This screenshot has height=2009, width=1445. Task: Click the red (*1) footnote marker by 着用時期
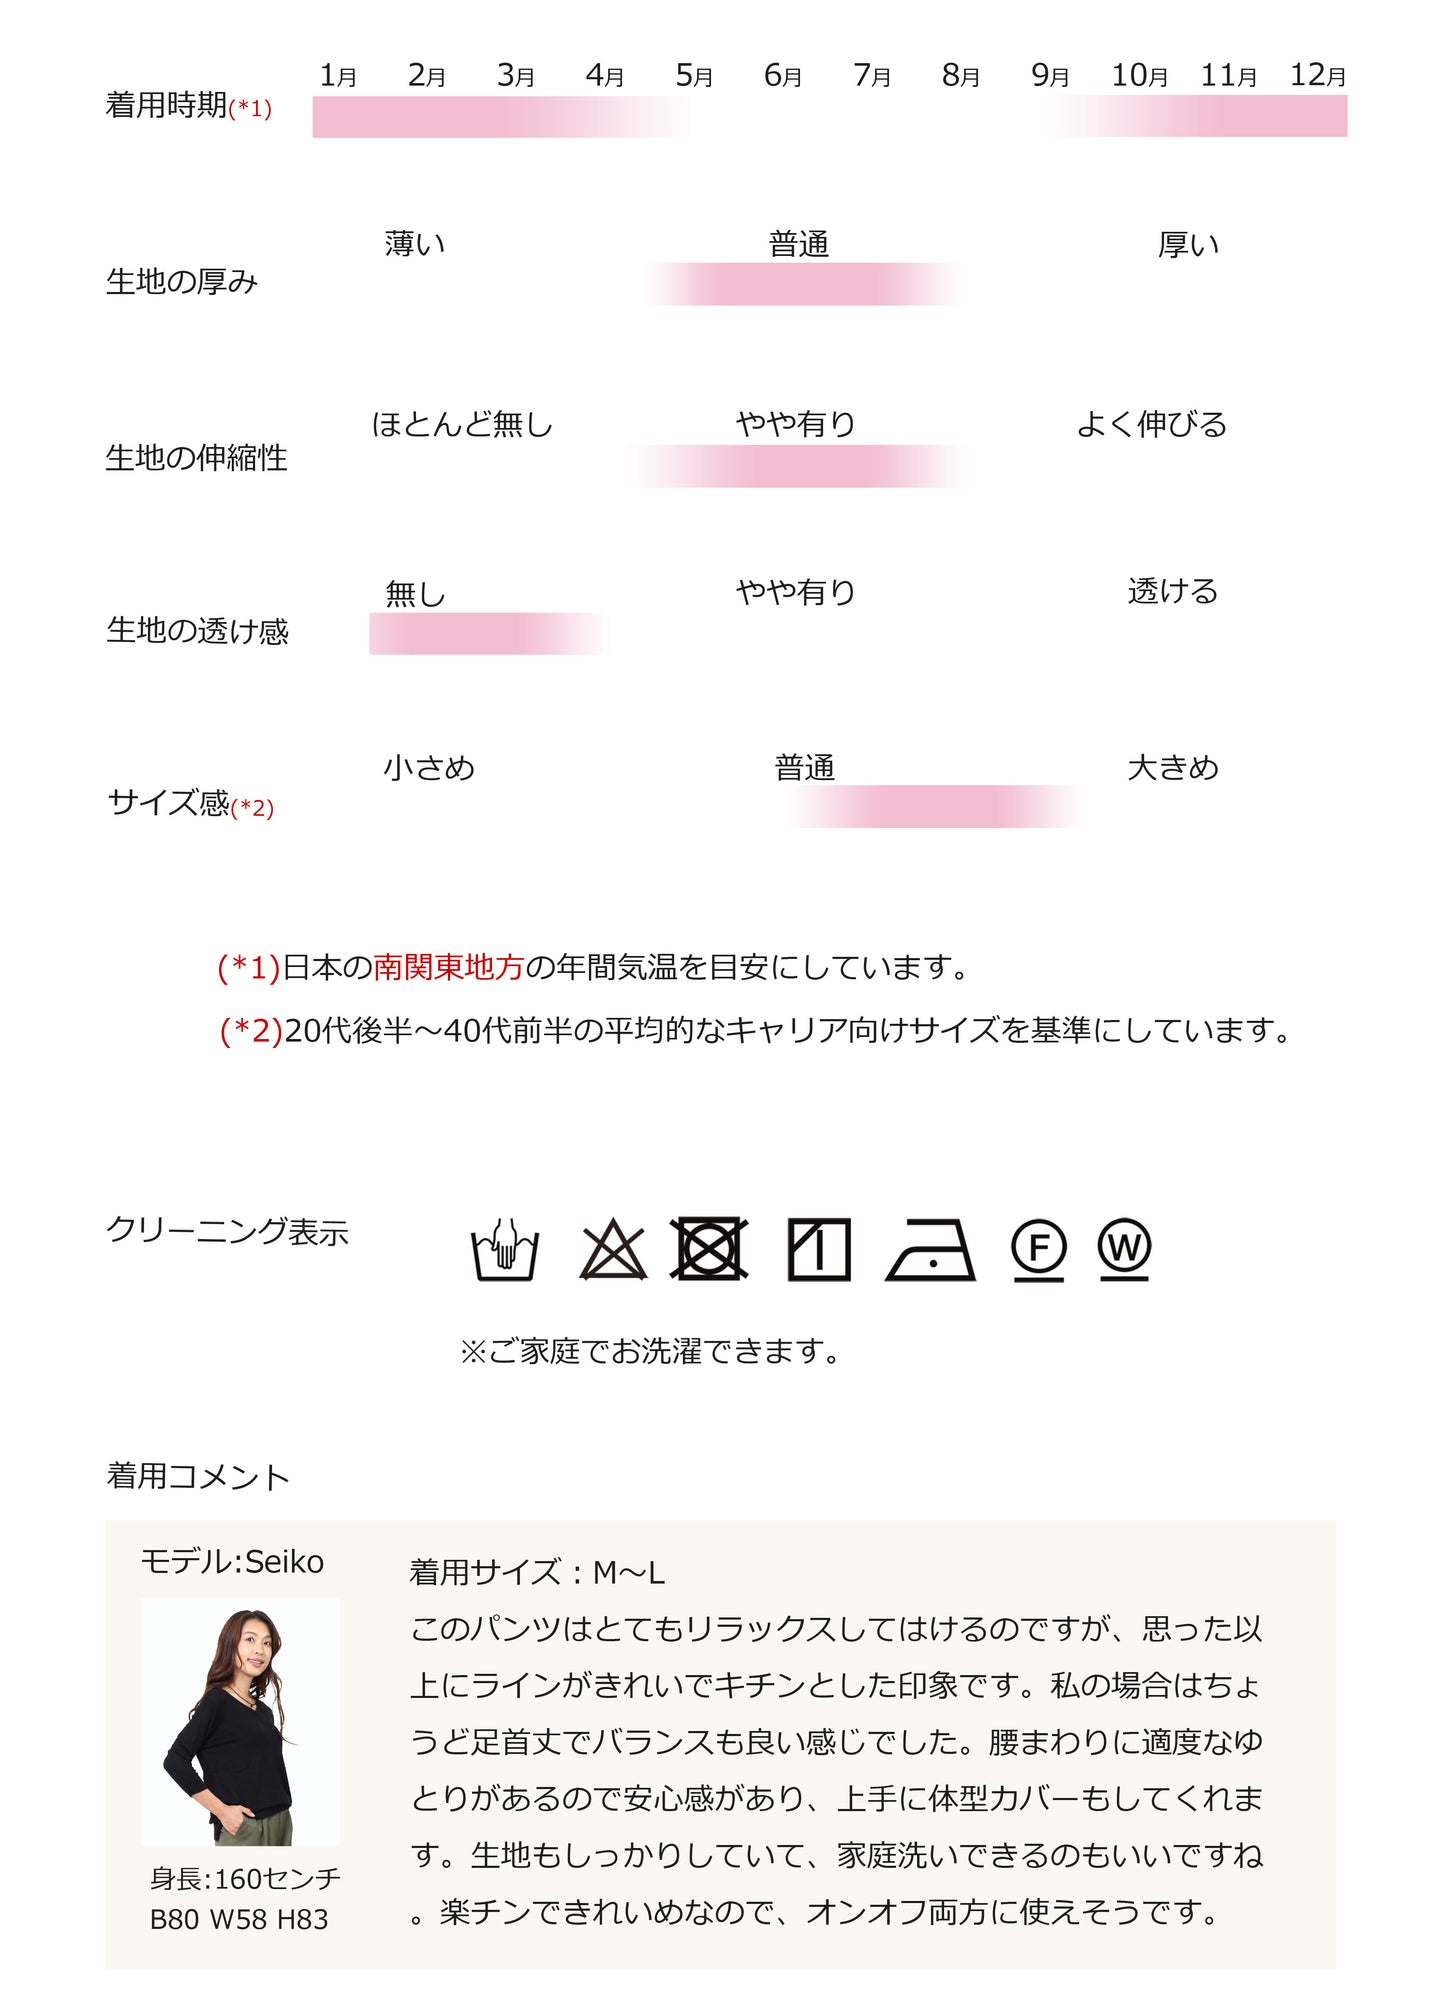(x=250, y=108)
